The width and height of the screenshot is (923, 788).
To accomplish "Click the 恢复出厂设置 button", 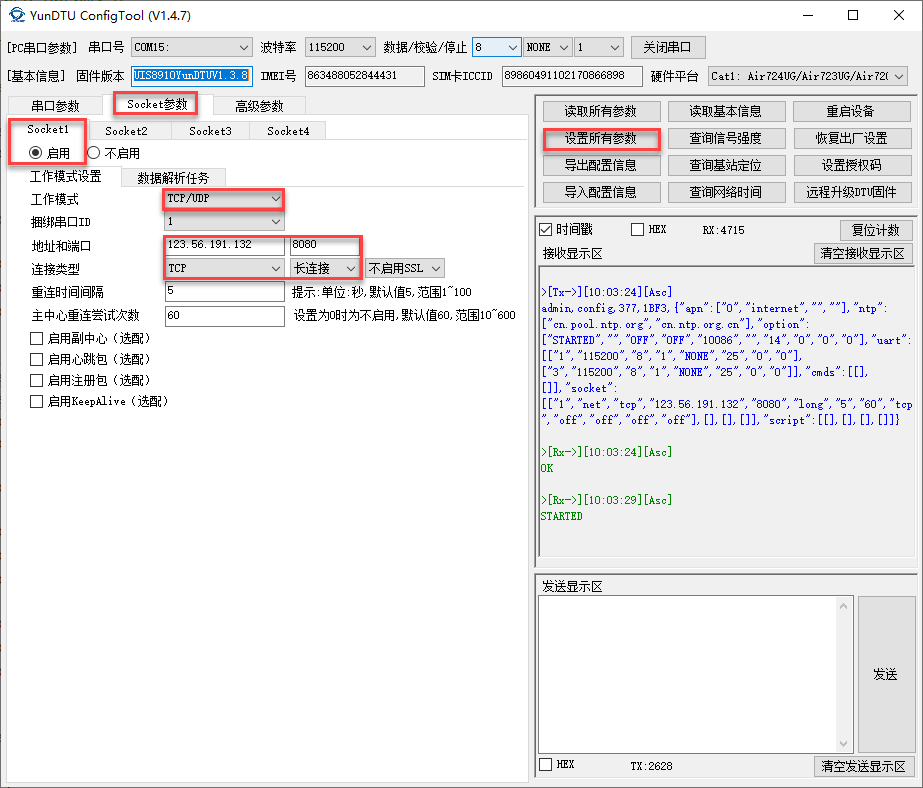I will [851, 138].
